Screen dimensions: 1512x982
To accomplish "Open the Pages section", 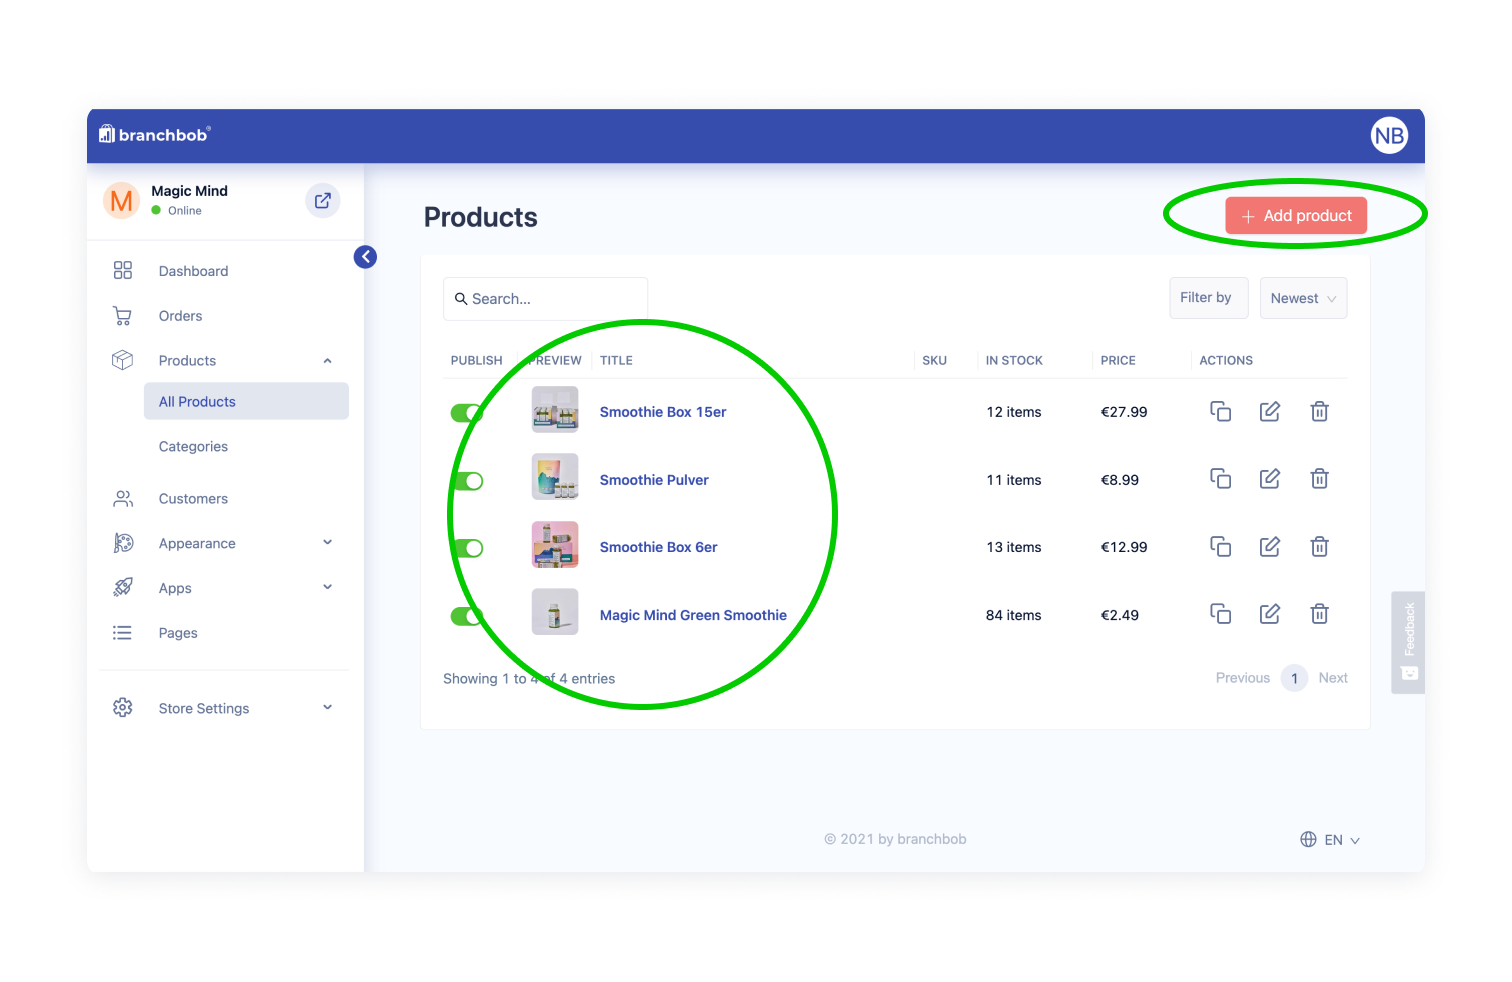I will pyautogui.click(x=177, y=632).
